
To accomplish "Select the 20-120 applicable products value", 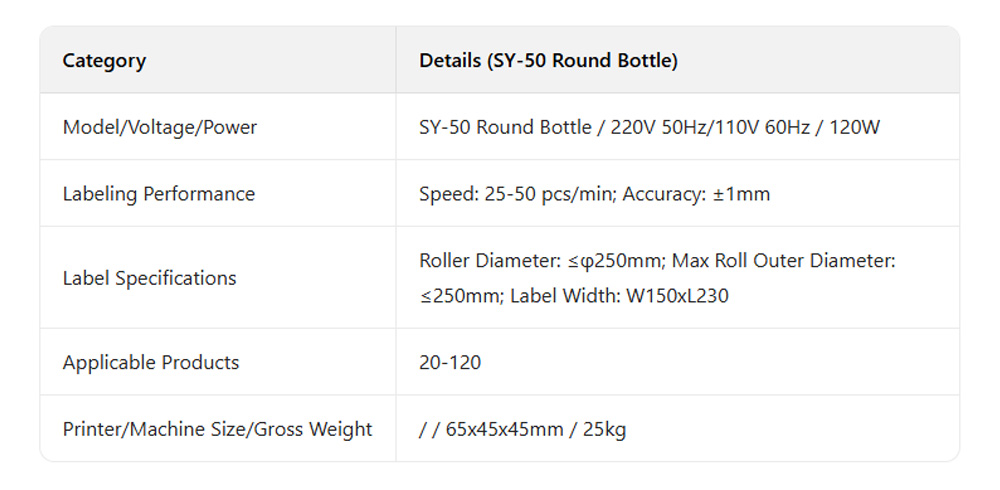I will coord(450,362).
